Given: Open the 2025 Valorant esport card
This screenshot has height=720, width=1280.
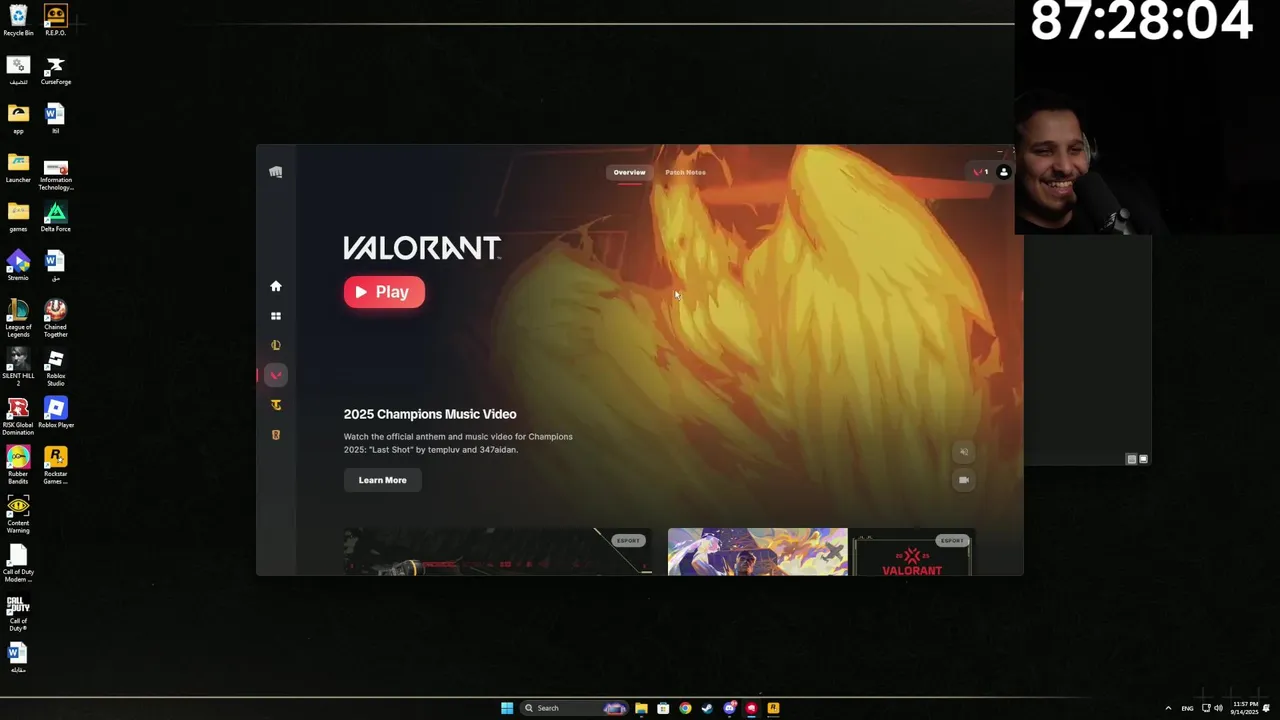Looking at the screenshot, I should pos(912,552).
